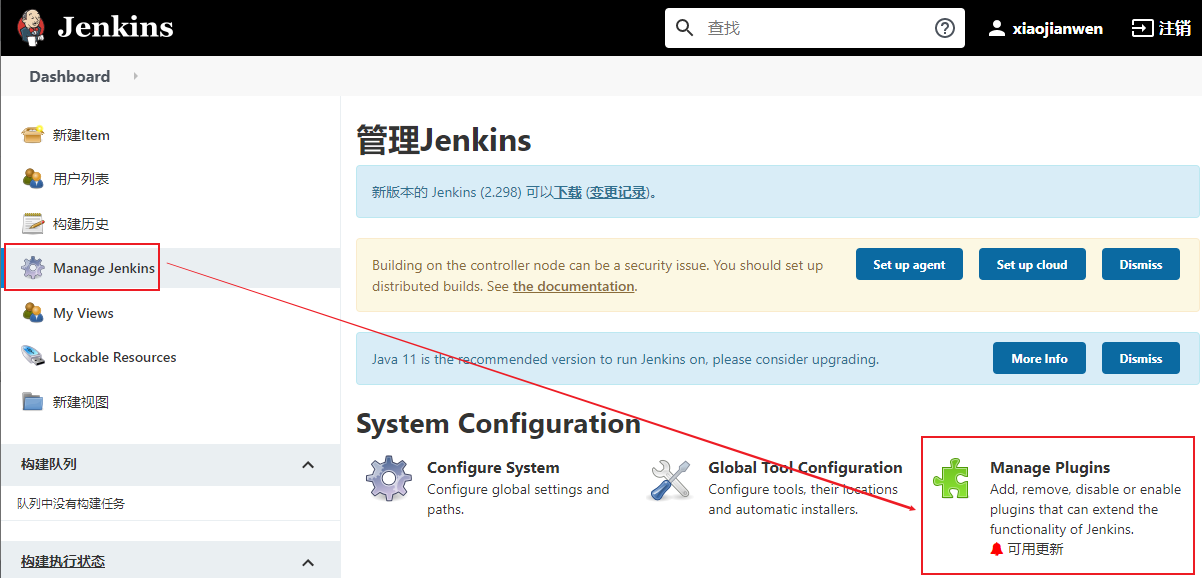Screen dimensions: 1202x578
Task: Open the My Views sidebar link
Action: [x=83, y=313]
